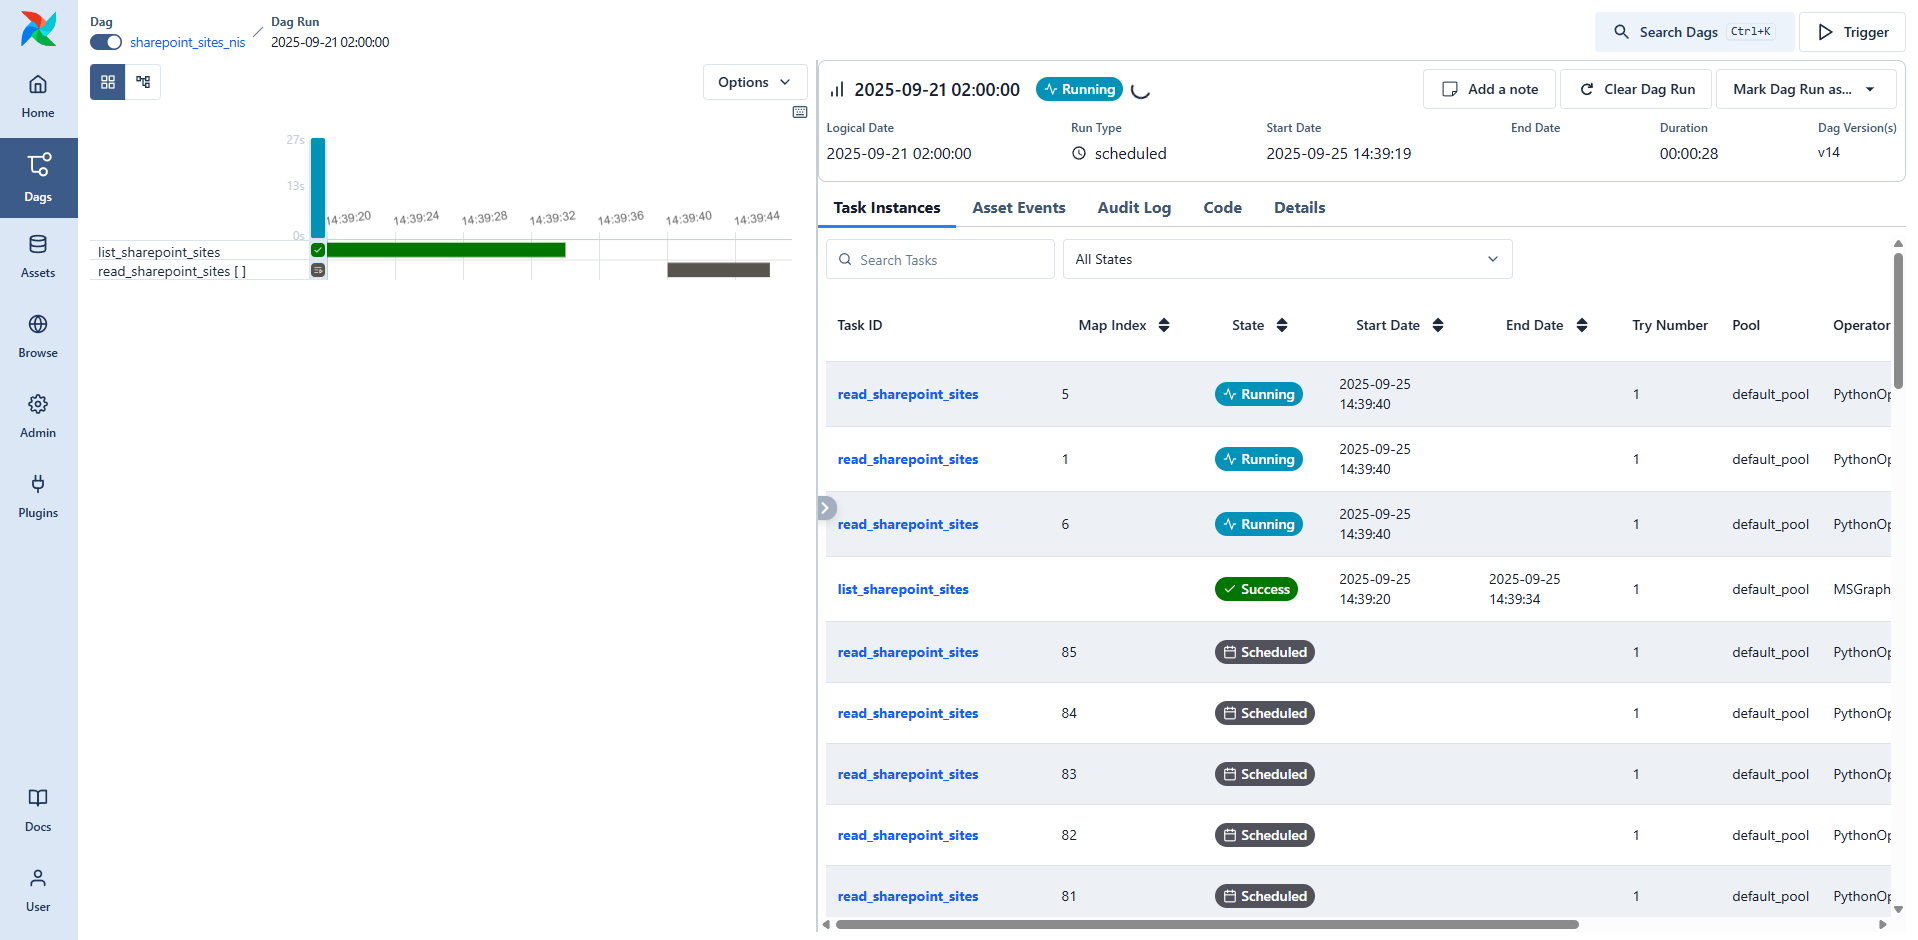Open read_sharepoint_sites map index 5 link
Screen dimensions: 1918x940
coord(908,394)
